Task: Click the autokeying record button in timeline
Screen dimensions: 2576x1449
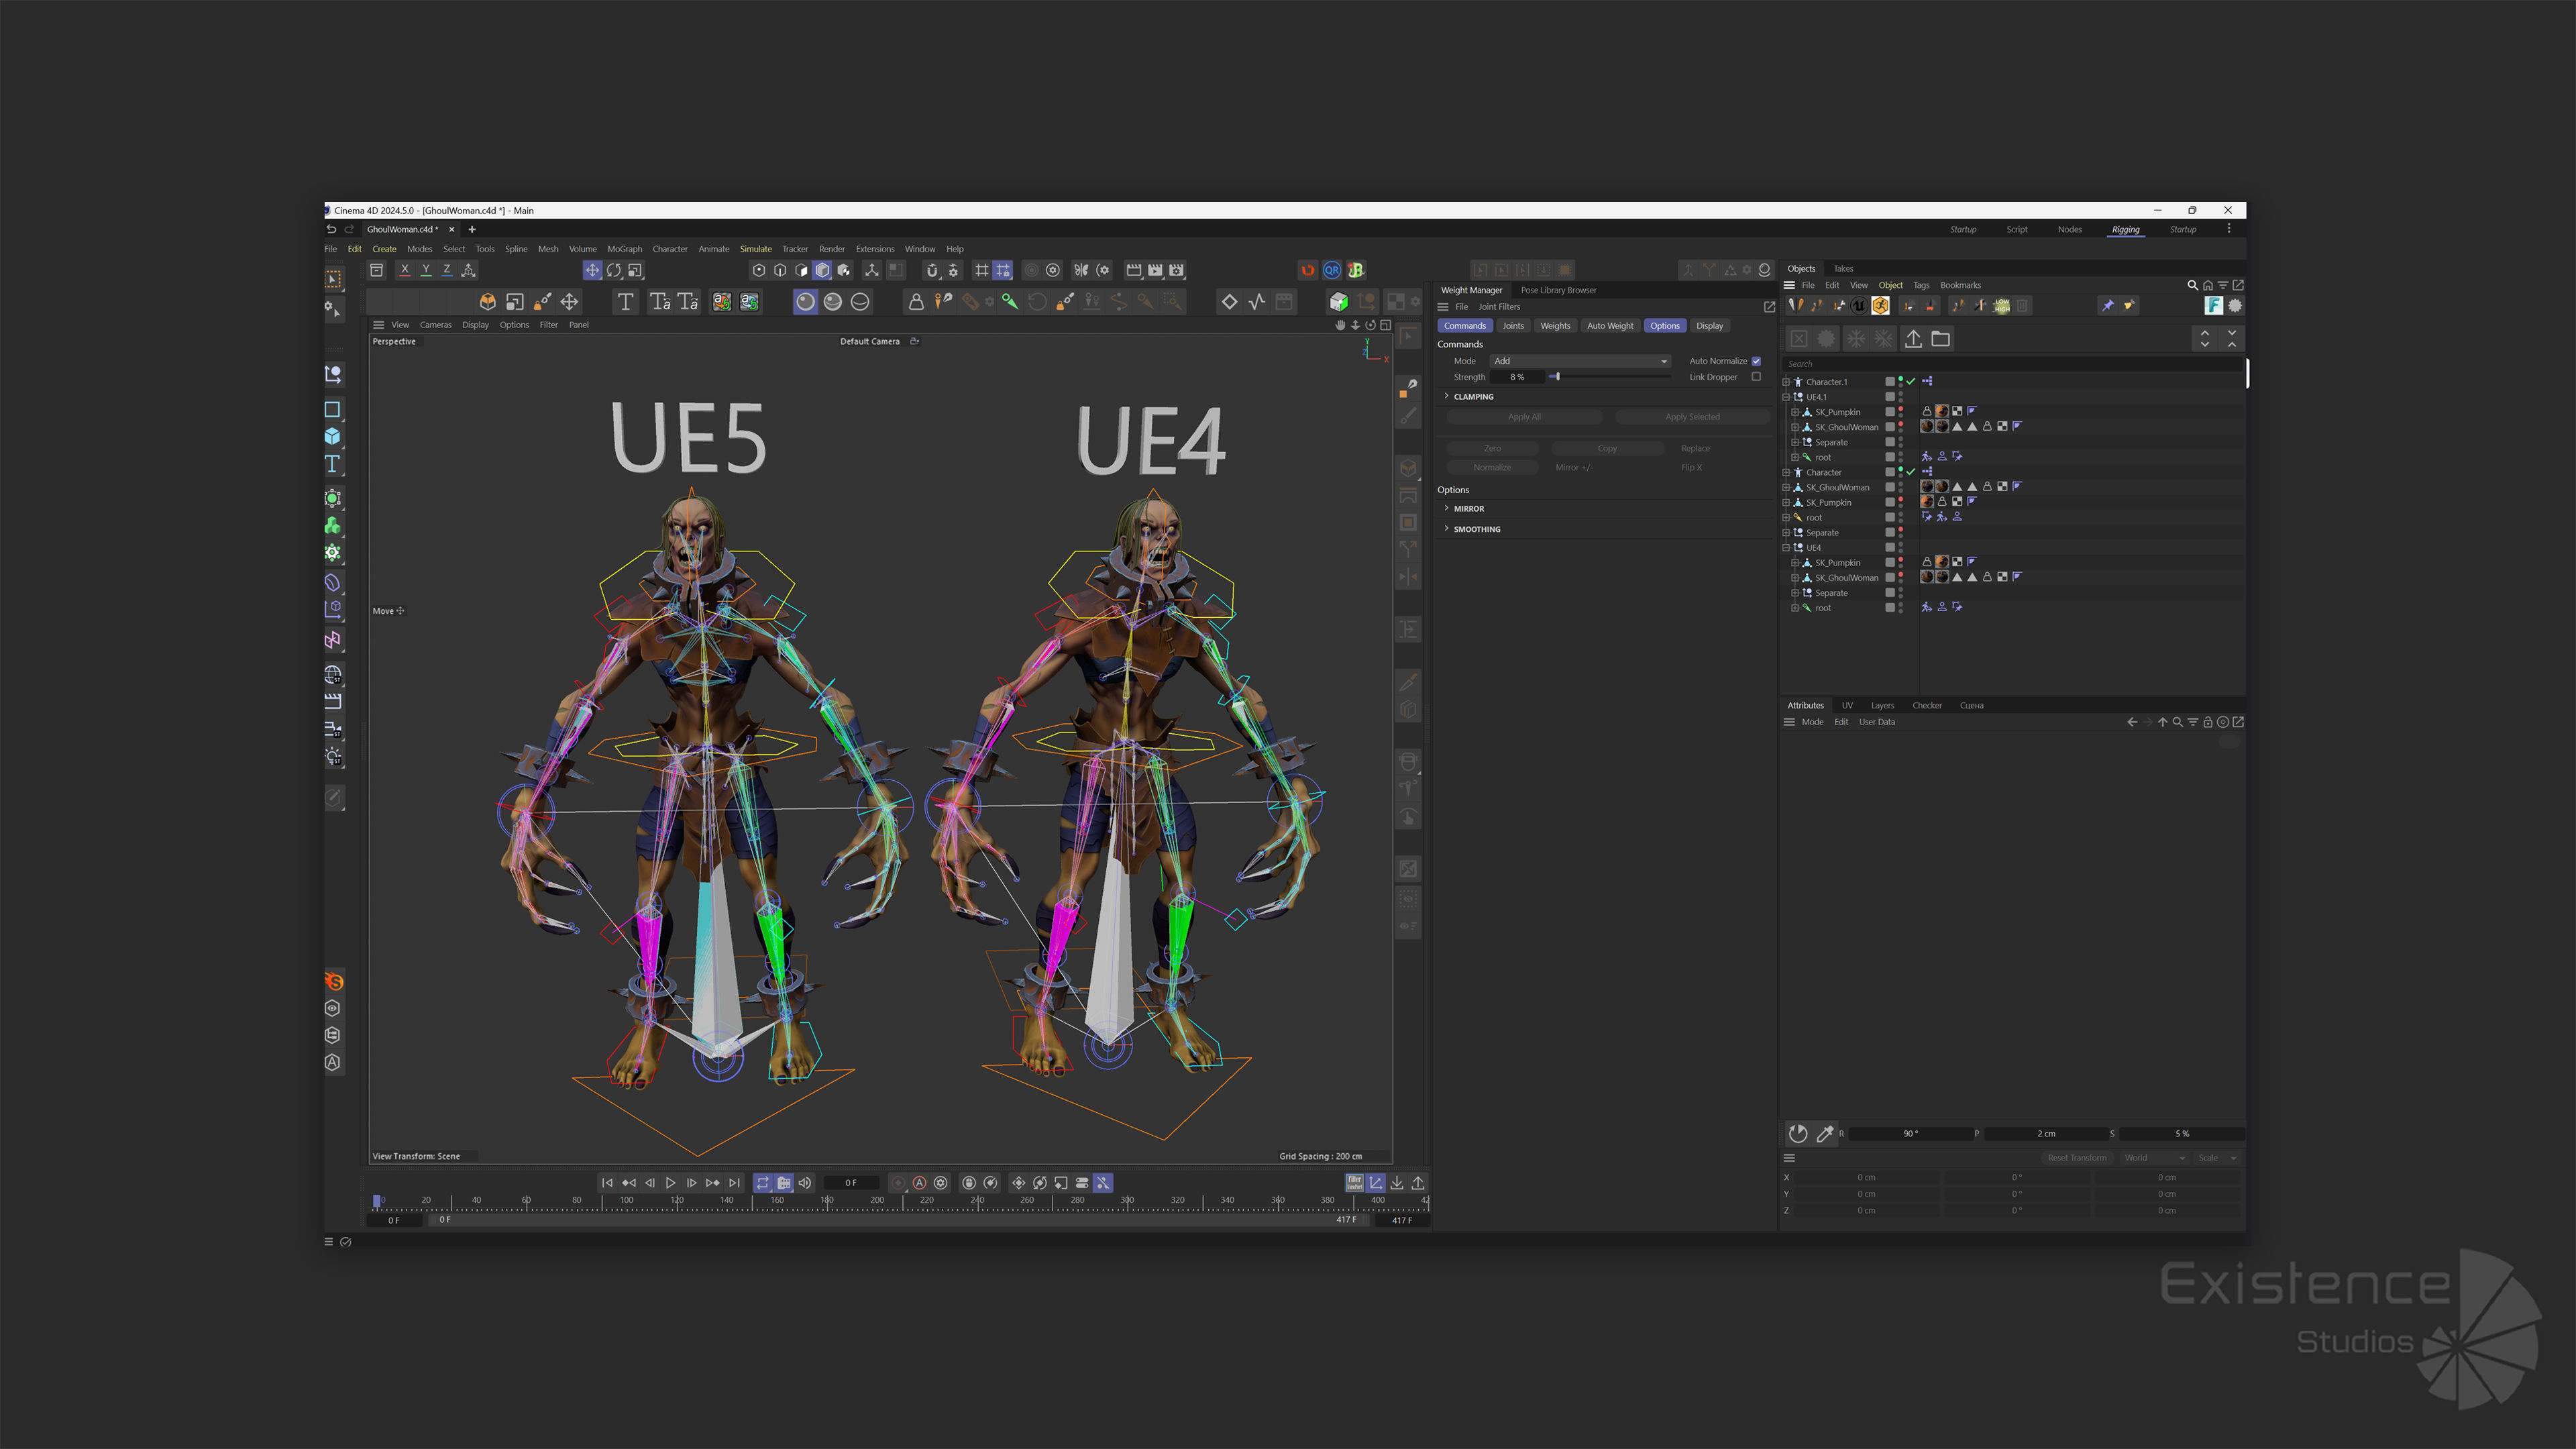Action: coord(919,1183)
